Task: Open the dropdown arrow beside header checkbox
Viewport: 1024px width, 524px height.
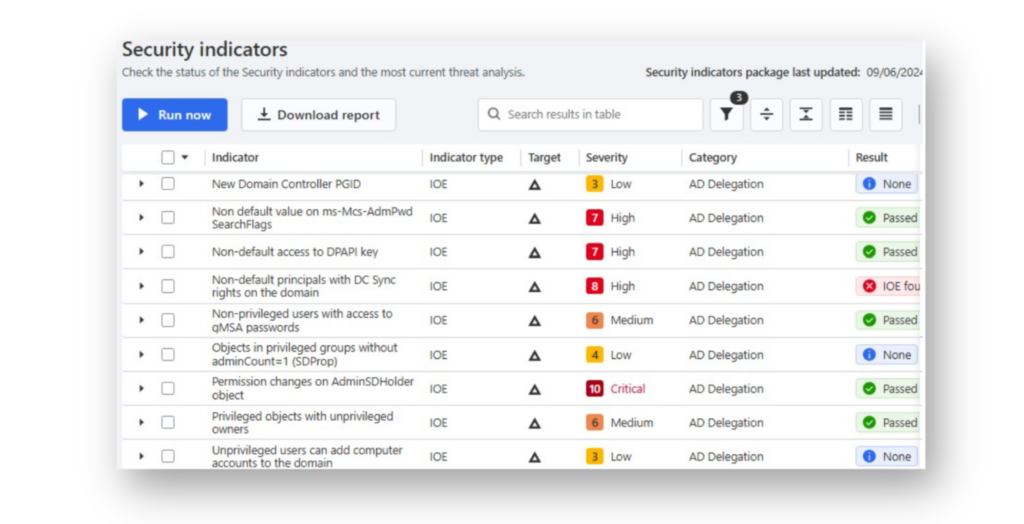Action: pyautogui.click(x=185, y=157)
